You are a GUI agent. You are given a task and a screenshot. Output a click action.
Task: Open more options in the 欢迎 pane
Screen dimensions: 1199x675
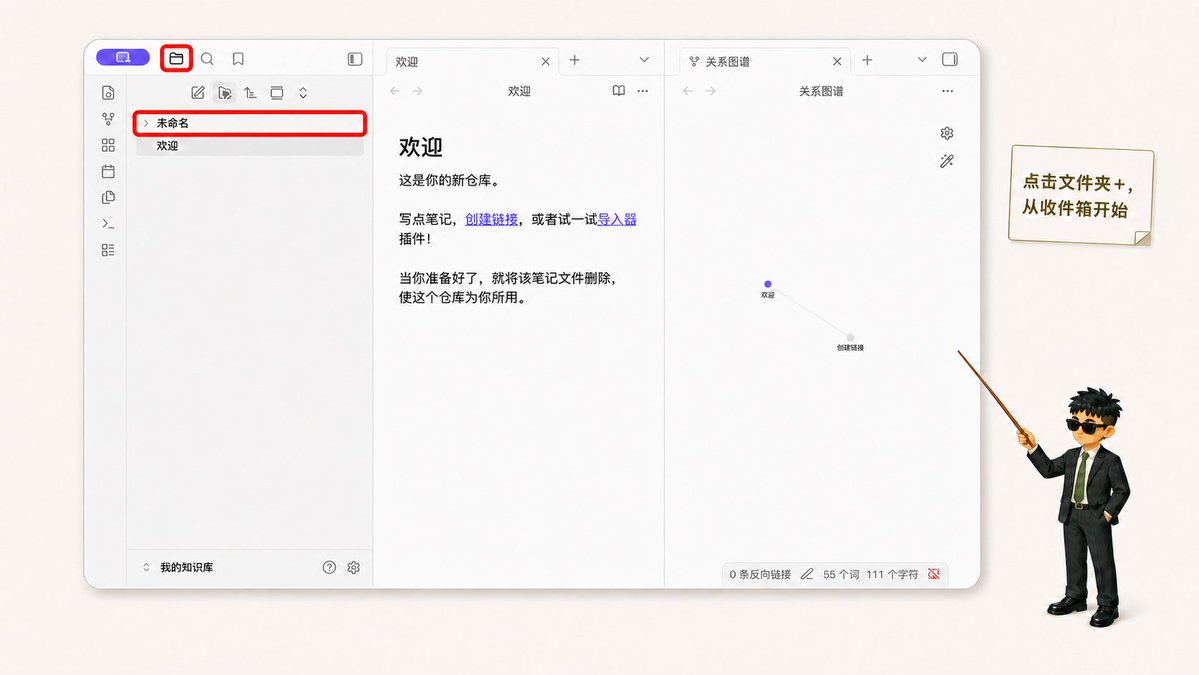tap(642, 91)
